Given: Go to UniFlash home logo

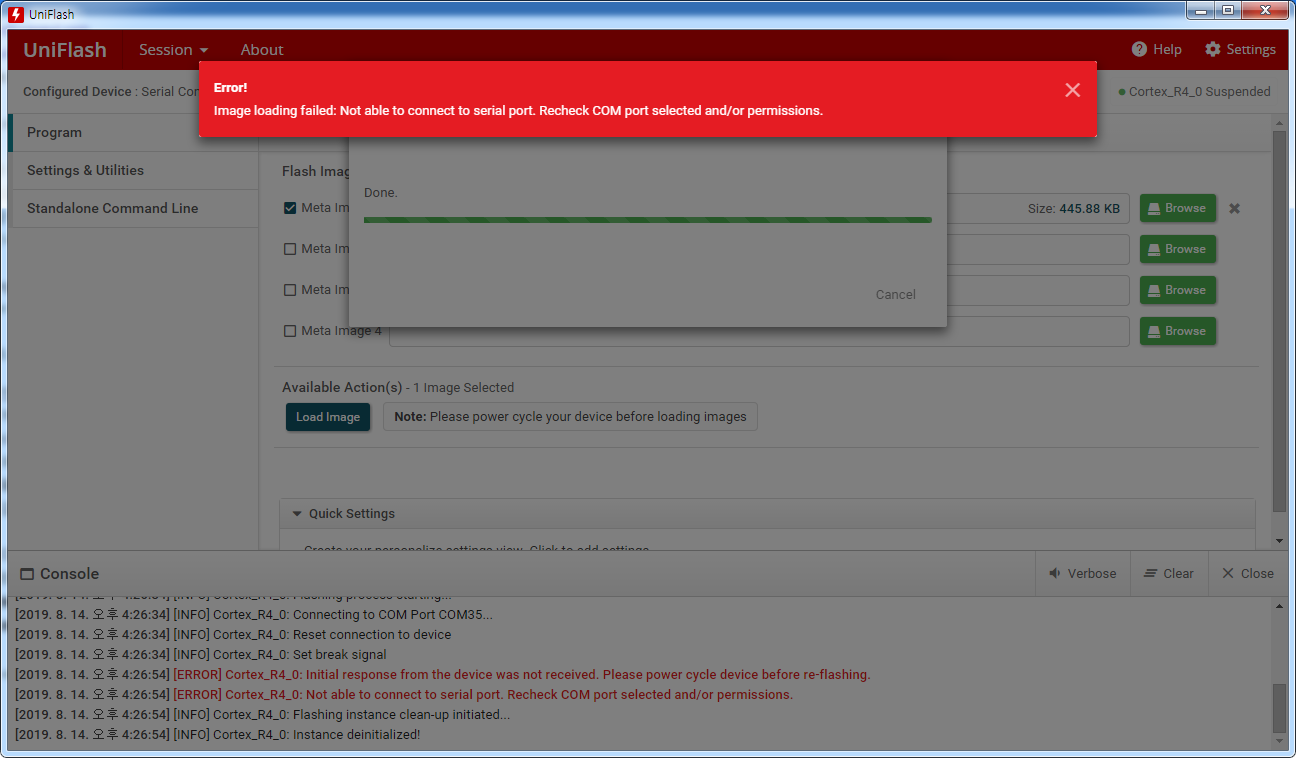Looking at the screenshot, I should click(65, 49).
